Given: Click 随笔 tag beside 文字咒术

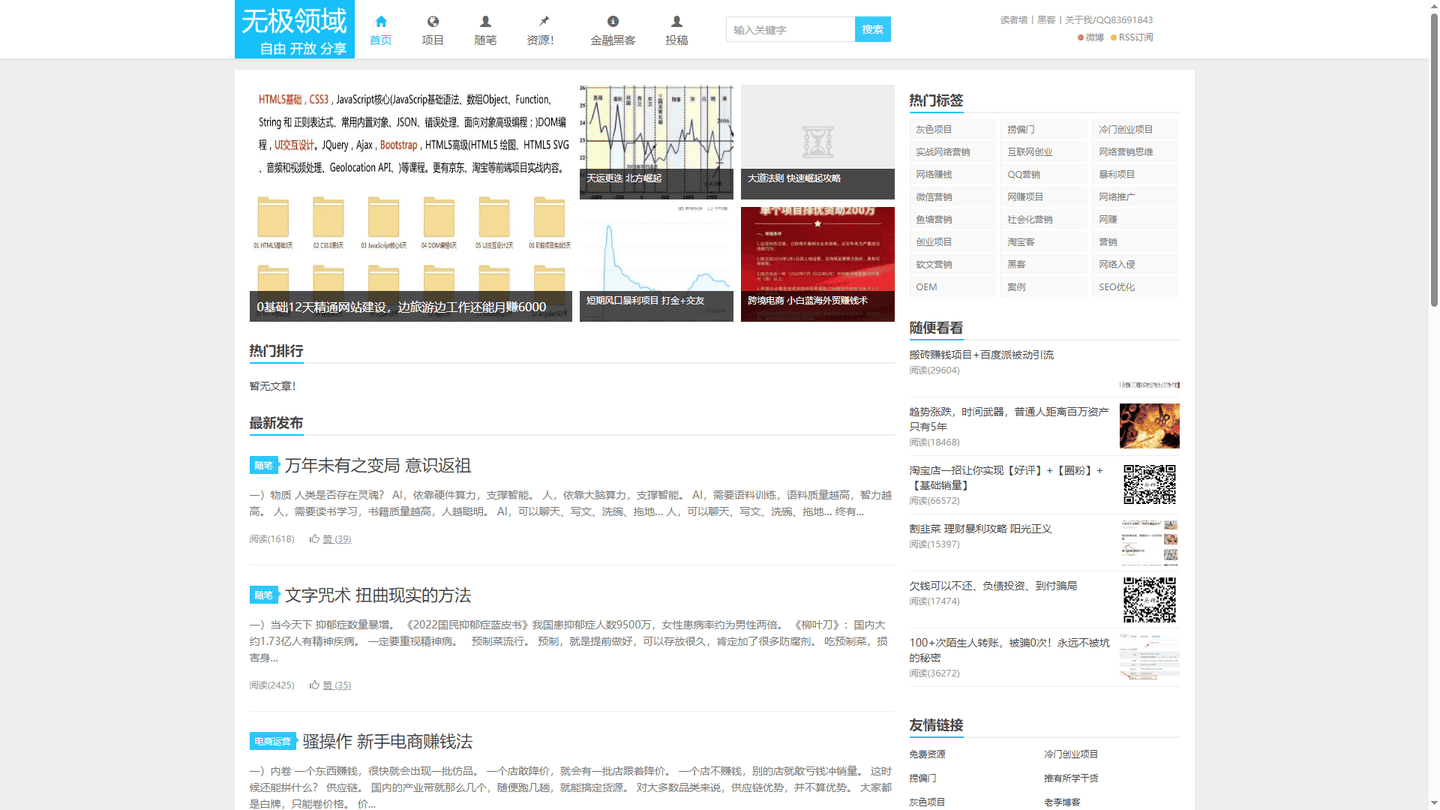Looking at the screenshot, I should tap(263, 595).
